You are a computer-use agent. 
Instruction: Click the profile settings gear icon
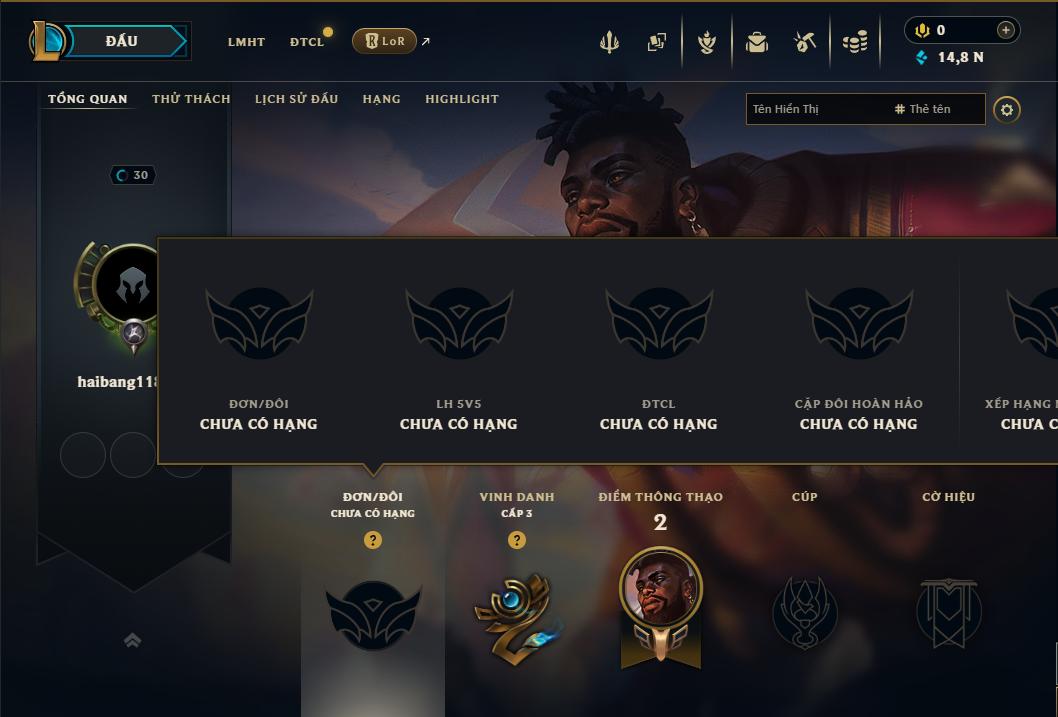[x=1007, y=109]
